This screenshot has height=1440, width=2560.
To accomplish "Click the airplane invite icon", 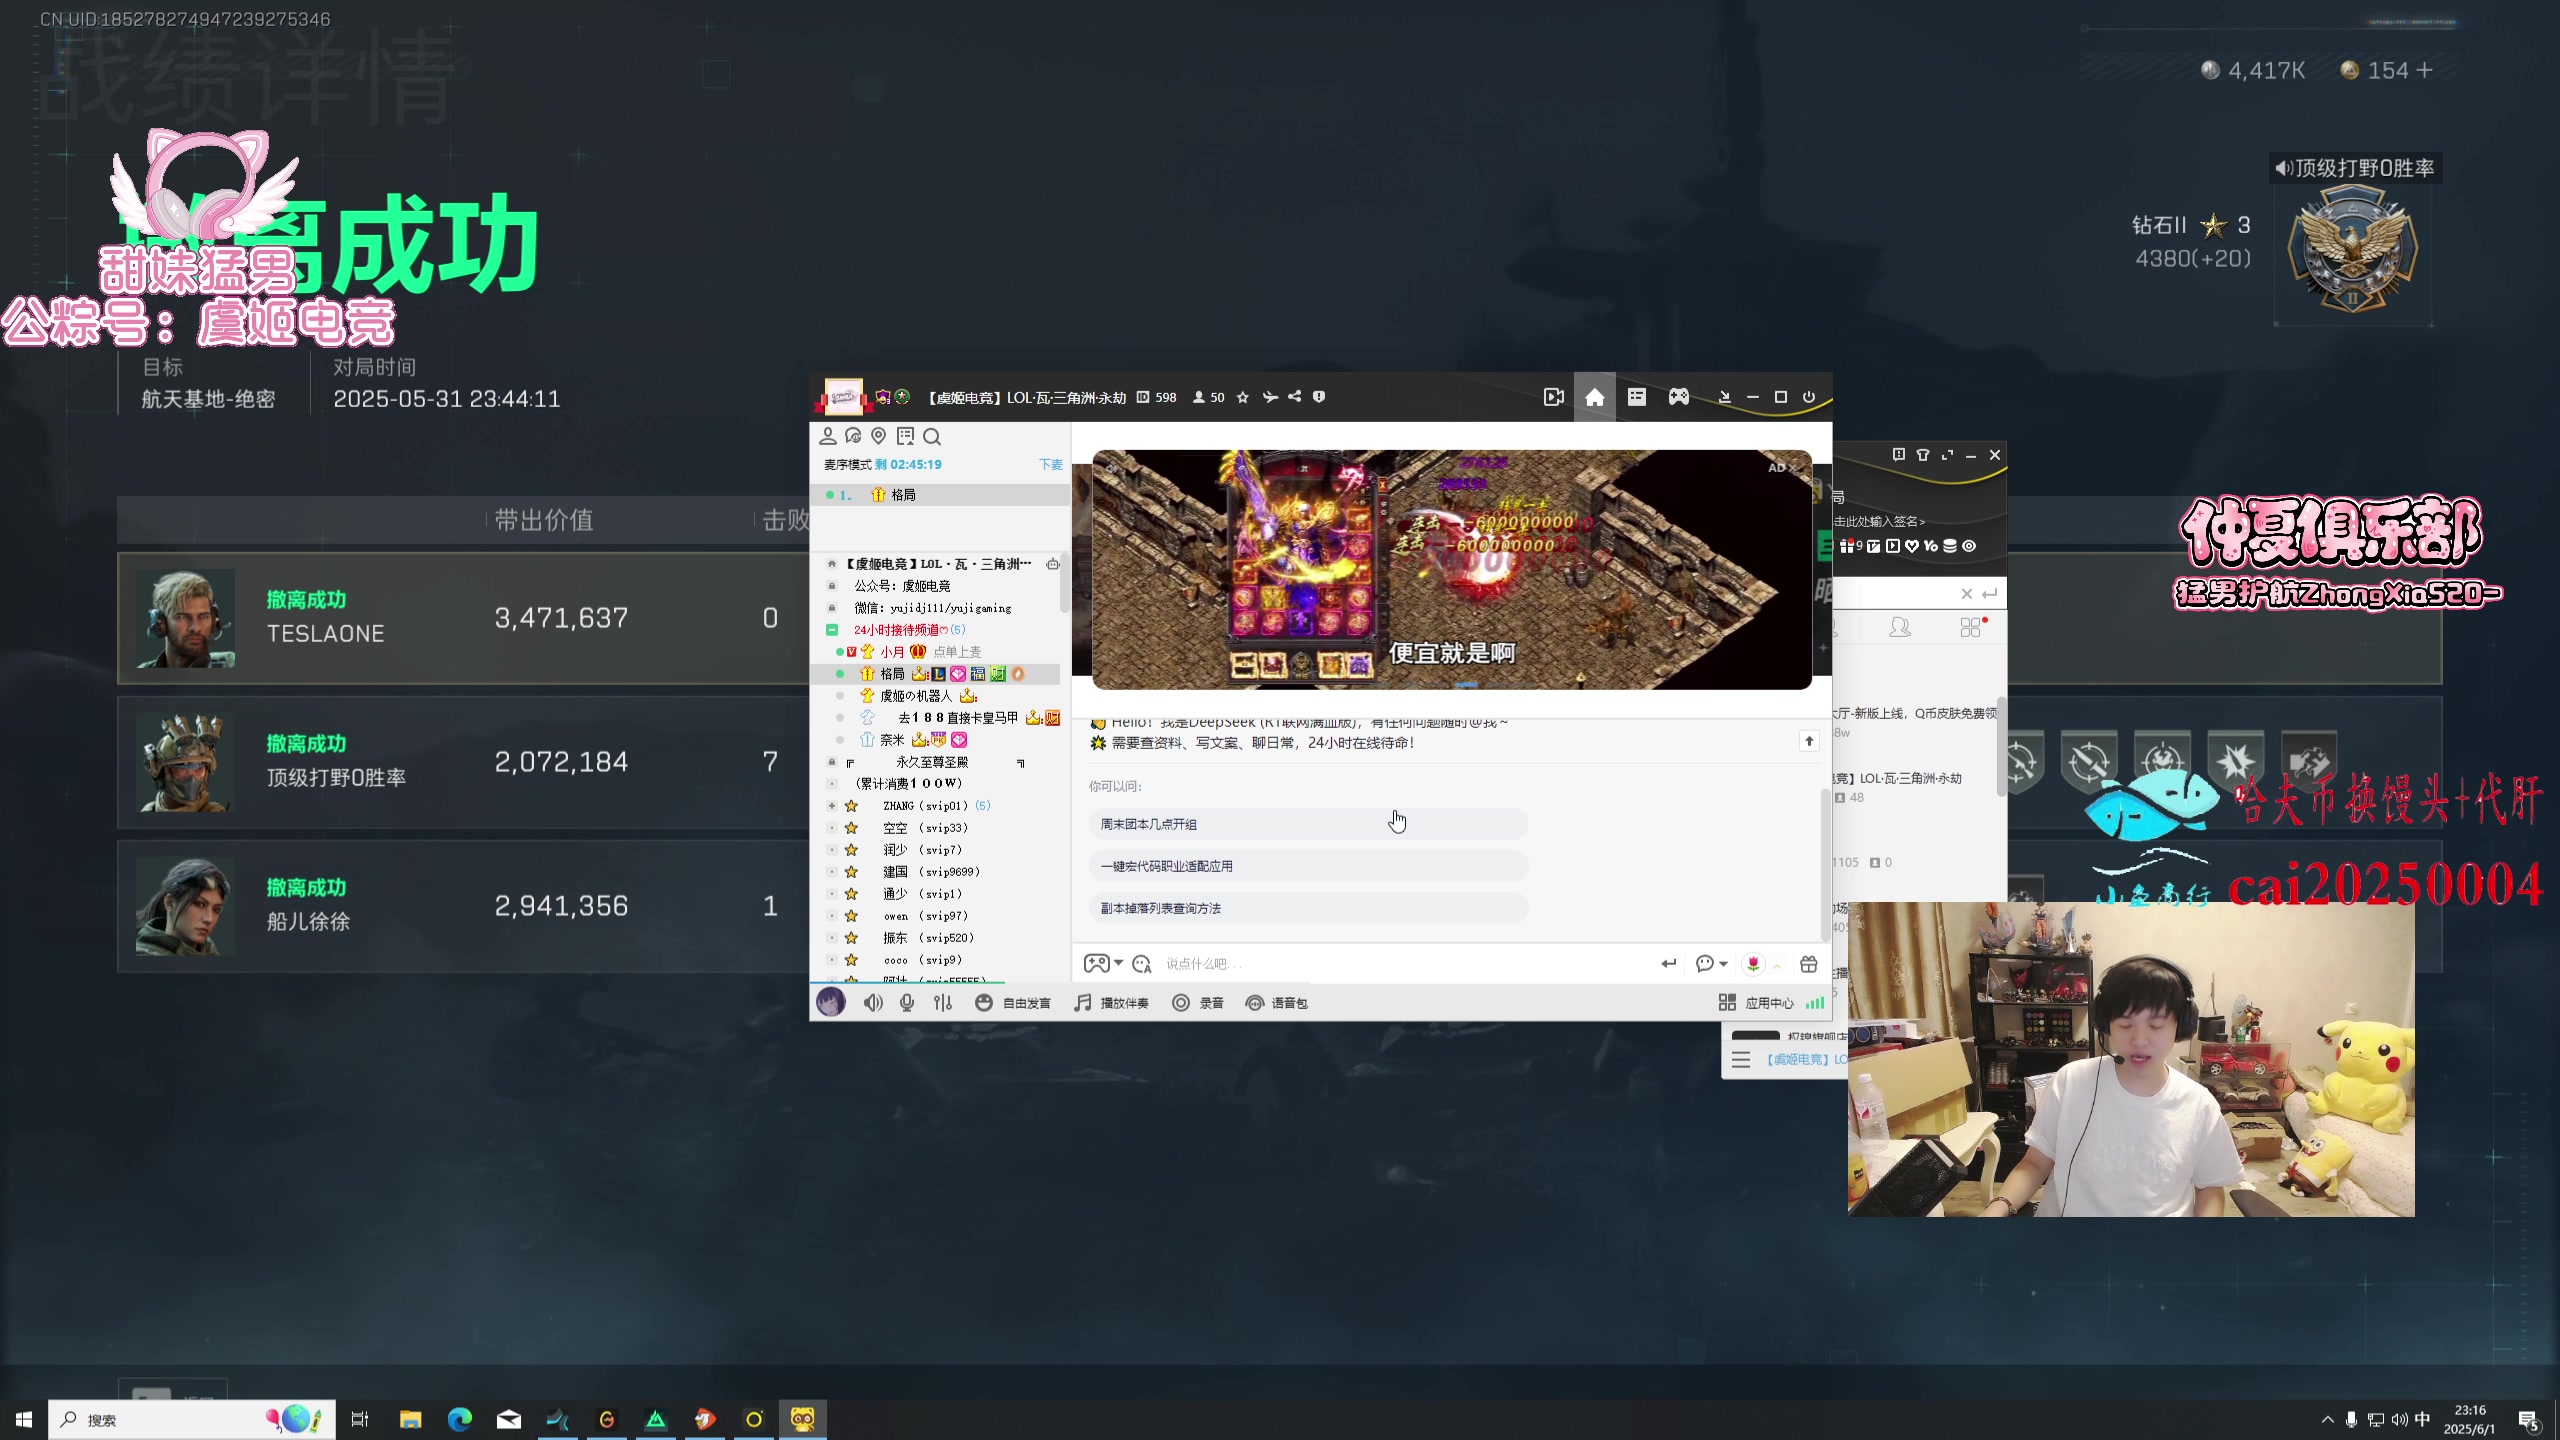I will point(1270,397).
